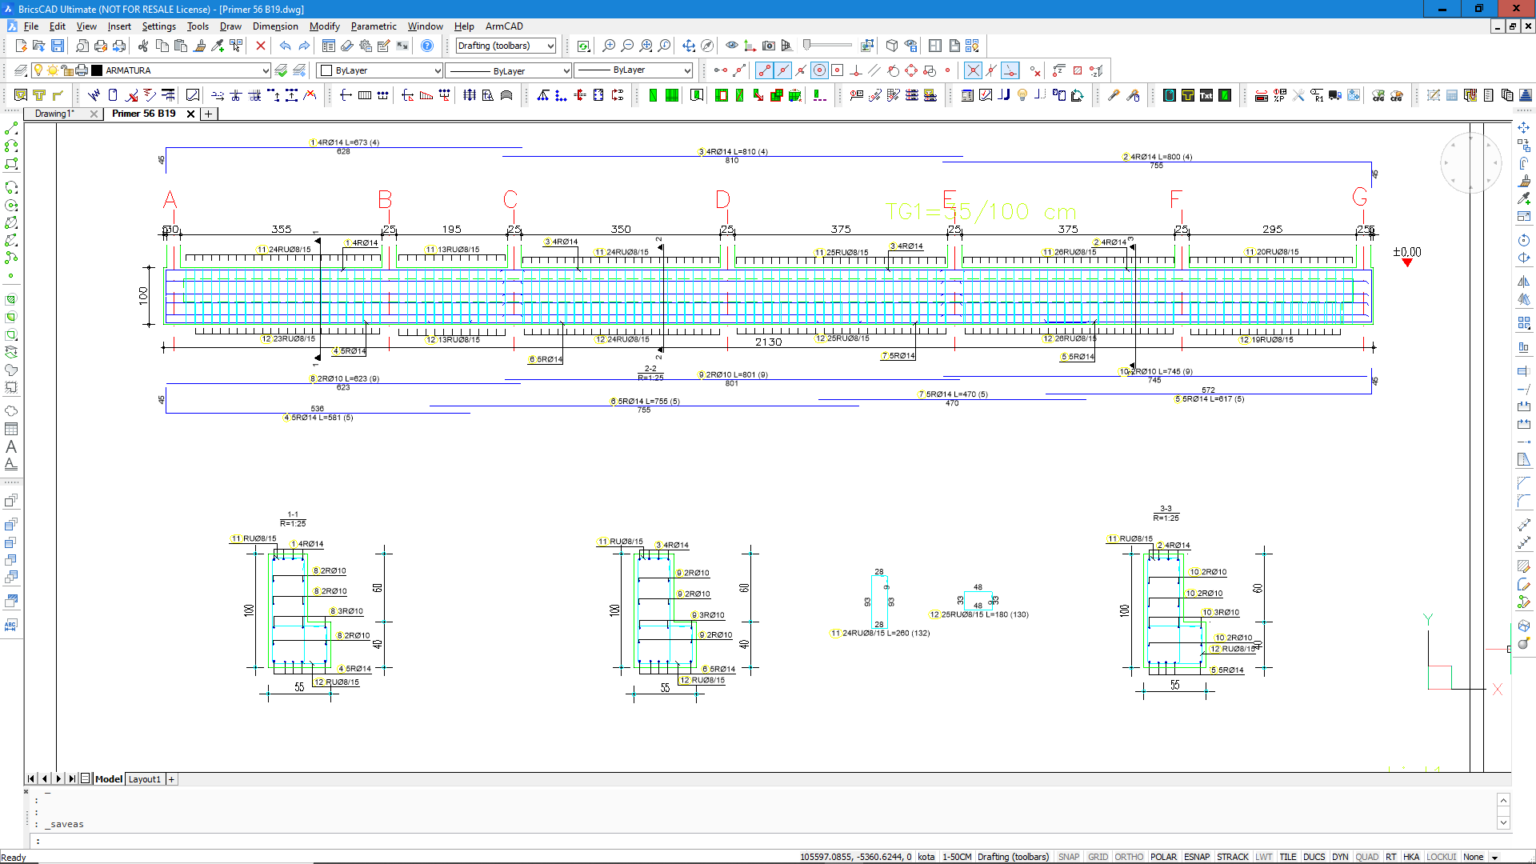Click the blue Help question mark icon
The height and width of the screenshot is (864, 1536).
point(427,46)
